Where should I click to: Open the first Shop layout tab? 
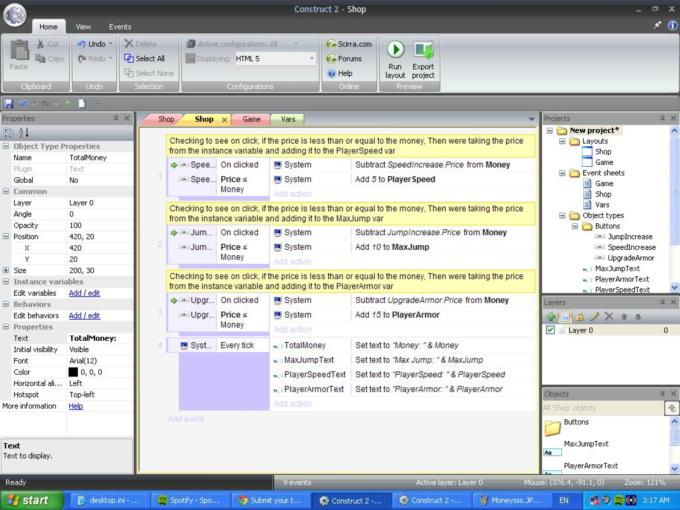point(165,119)
